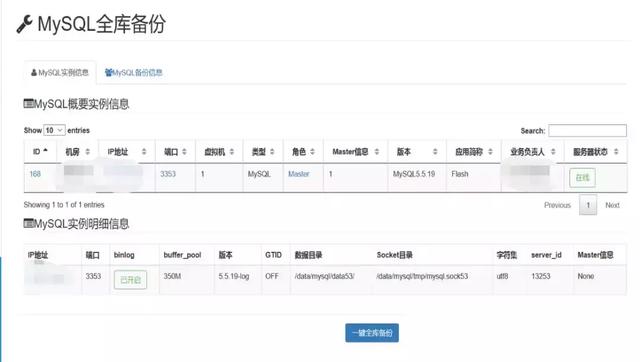The image size is (640, 362).
Task: Open the MySQL实例信息 tab
Action: pyautogui.click(x=60, y=73)
